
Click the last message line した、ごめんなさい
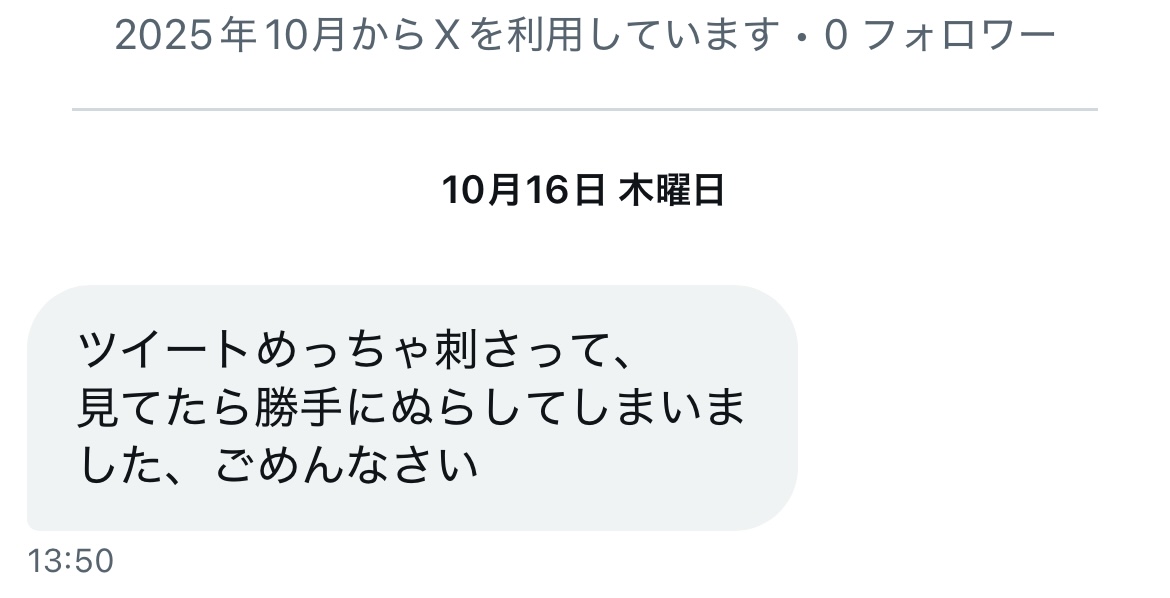pos(278,466)
